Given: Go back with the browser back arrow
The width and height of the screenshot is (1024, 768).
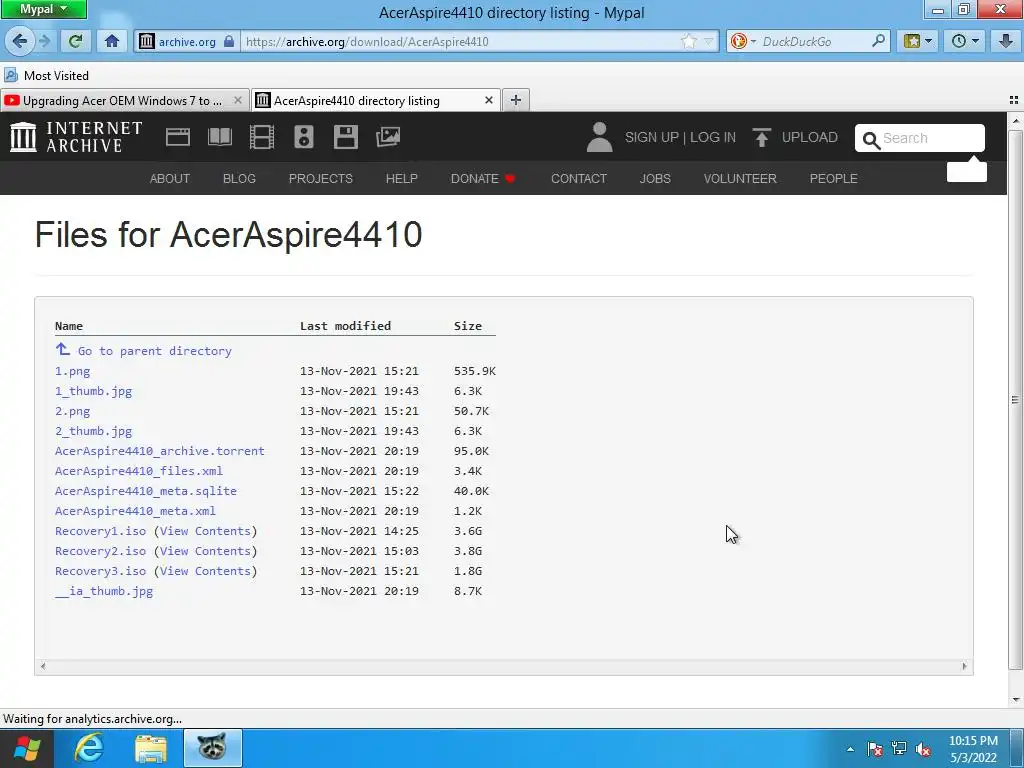Looking at the screenshot, I should tap(20, 41).
